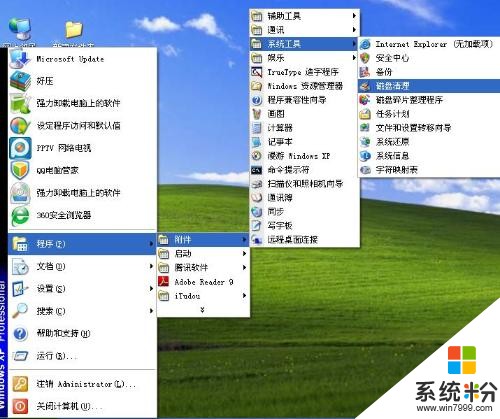Open 画图 paint icon
Viewport: 500px width, 419px height.
(256, 114)
